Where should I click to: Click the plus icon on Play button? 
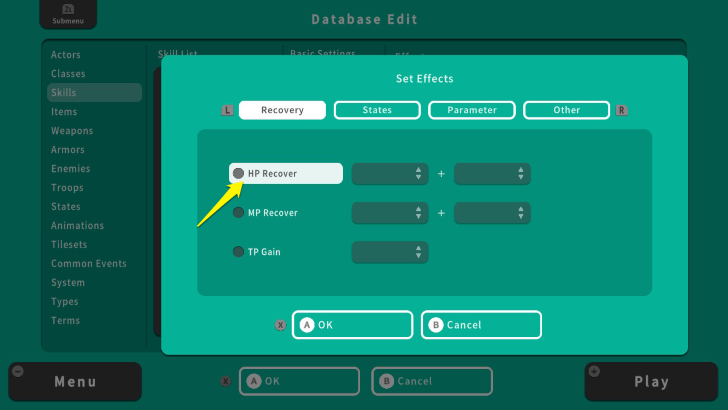pyautogui.click(x=594, y=371)
